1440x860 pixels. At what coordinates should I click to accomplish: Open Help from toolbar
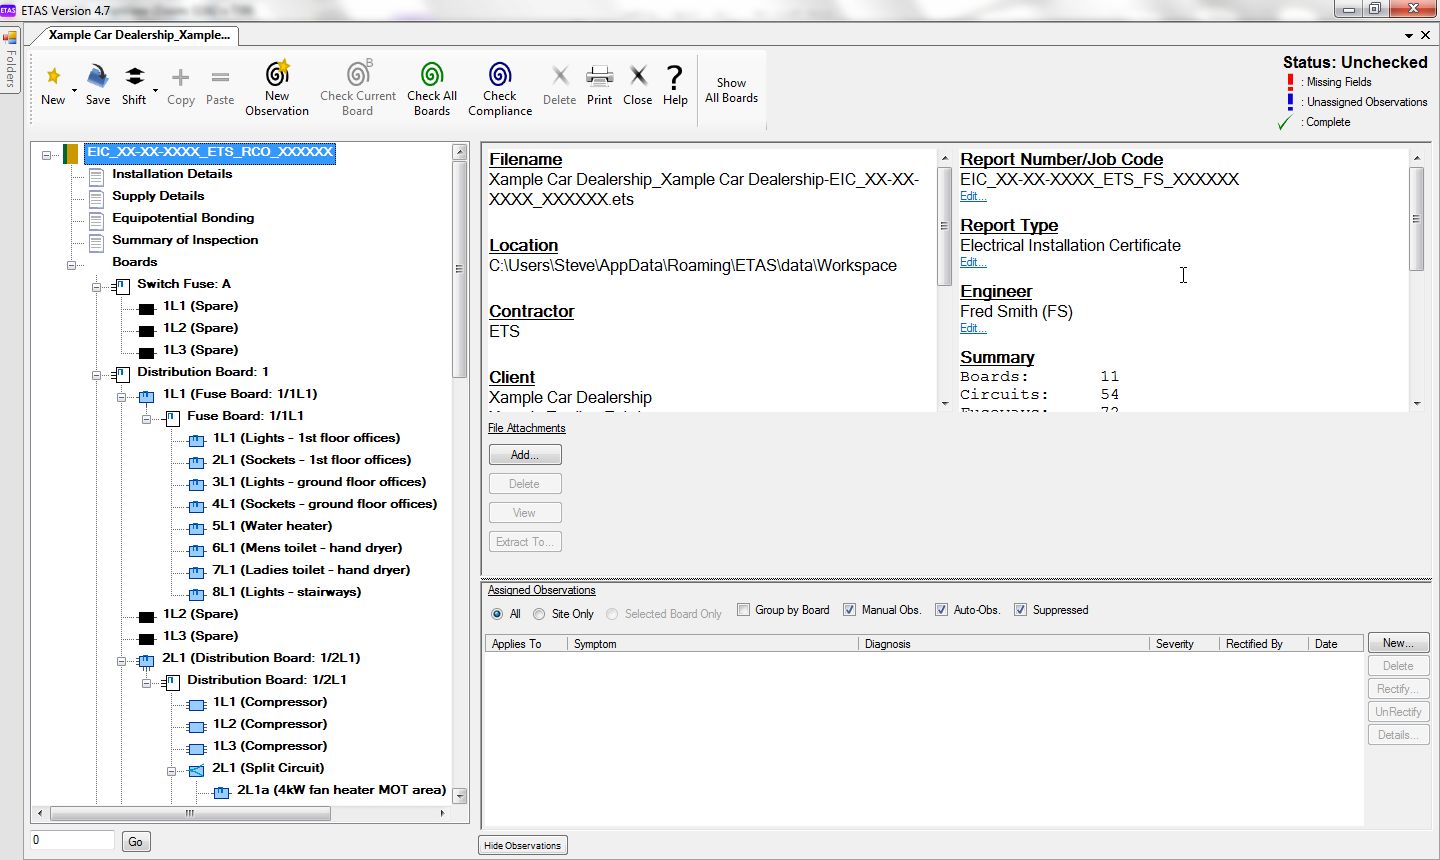[675, 85]
